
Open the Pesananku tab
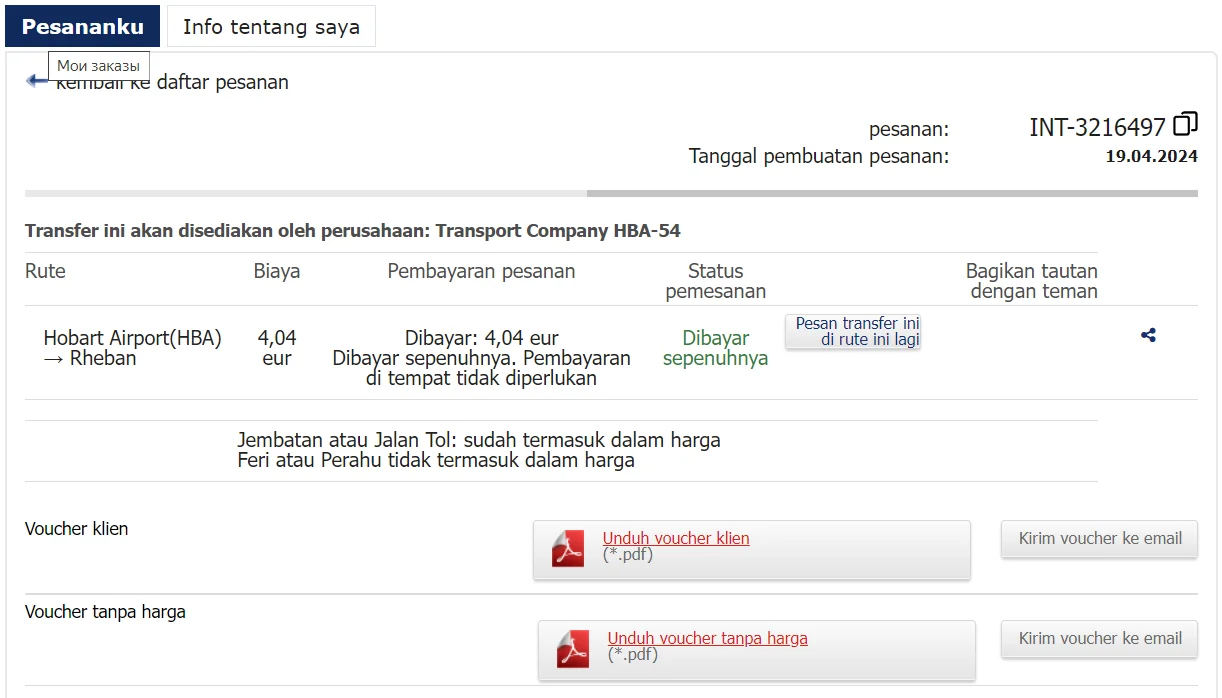[82, 27]
